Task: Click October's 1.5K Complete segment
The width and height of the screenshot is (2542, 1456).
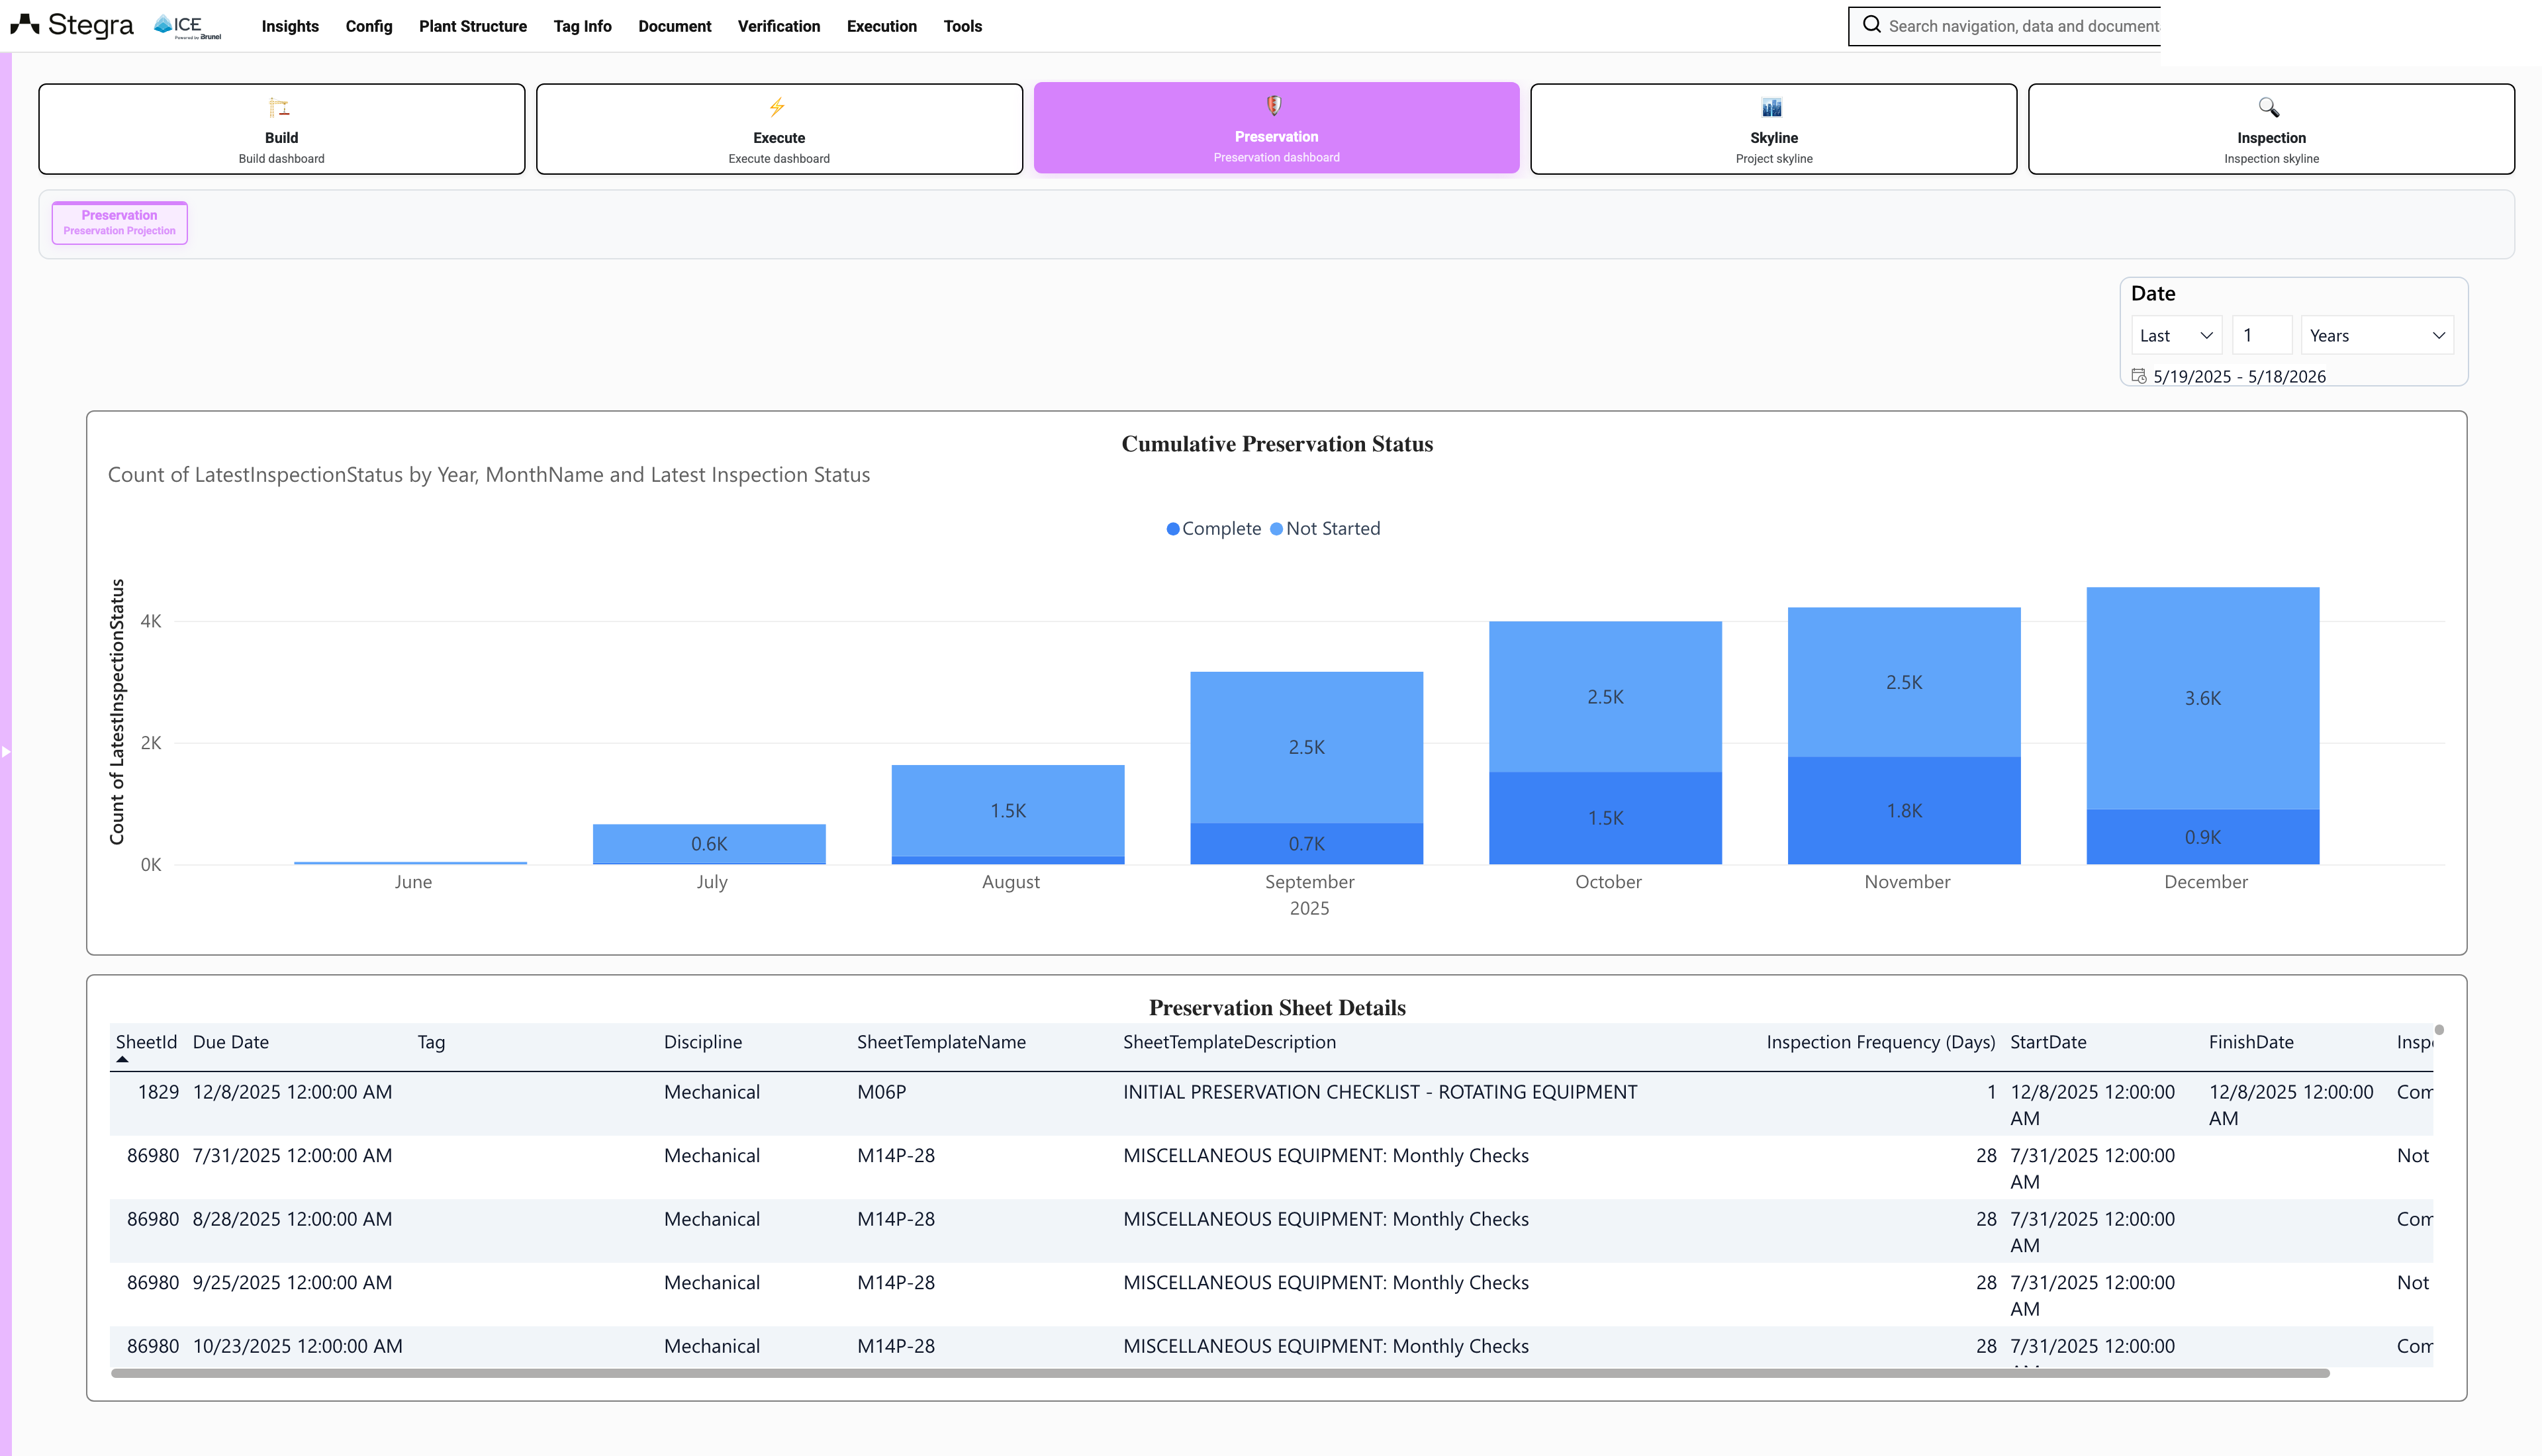Action: click(x=1606, y=818)
